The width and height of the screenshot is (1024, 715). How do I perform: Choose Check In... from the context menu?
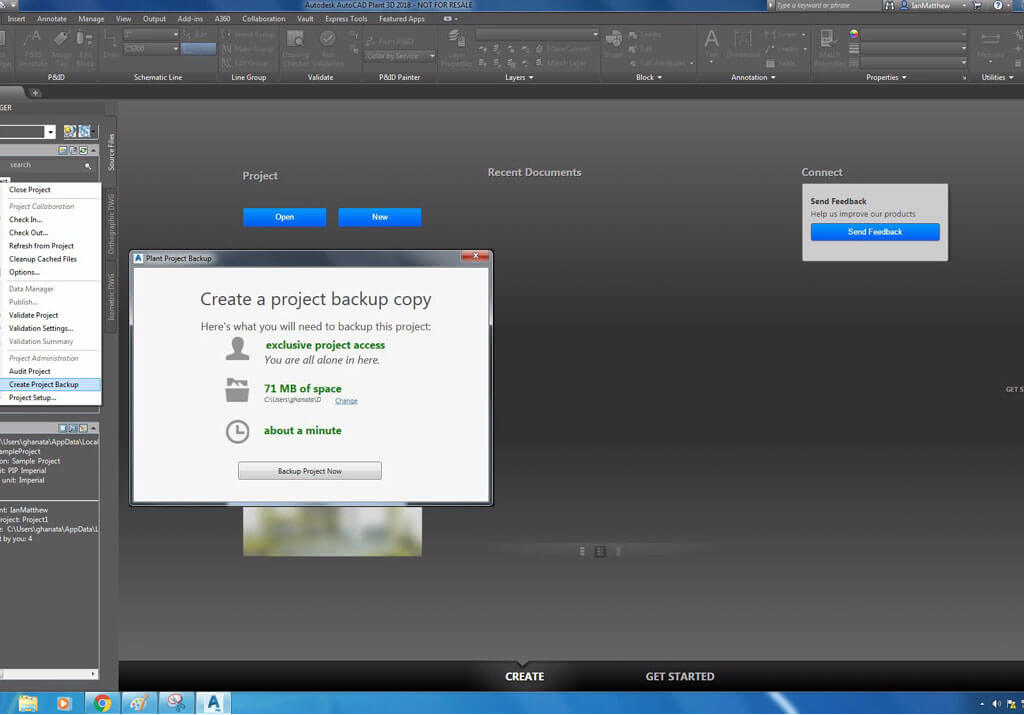click(50, 220)
